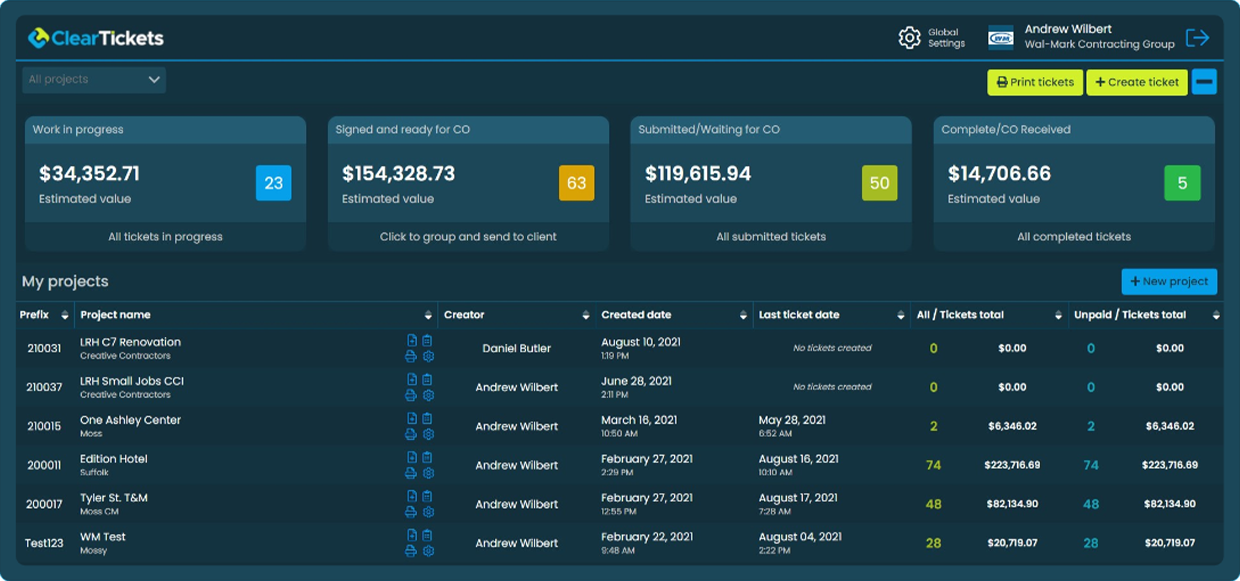Open settings gear for Tyler St. T&M project
Image resolution: width=1240 pixels, height=581 pixels.
(428, 512)
